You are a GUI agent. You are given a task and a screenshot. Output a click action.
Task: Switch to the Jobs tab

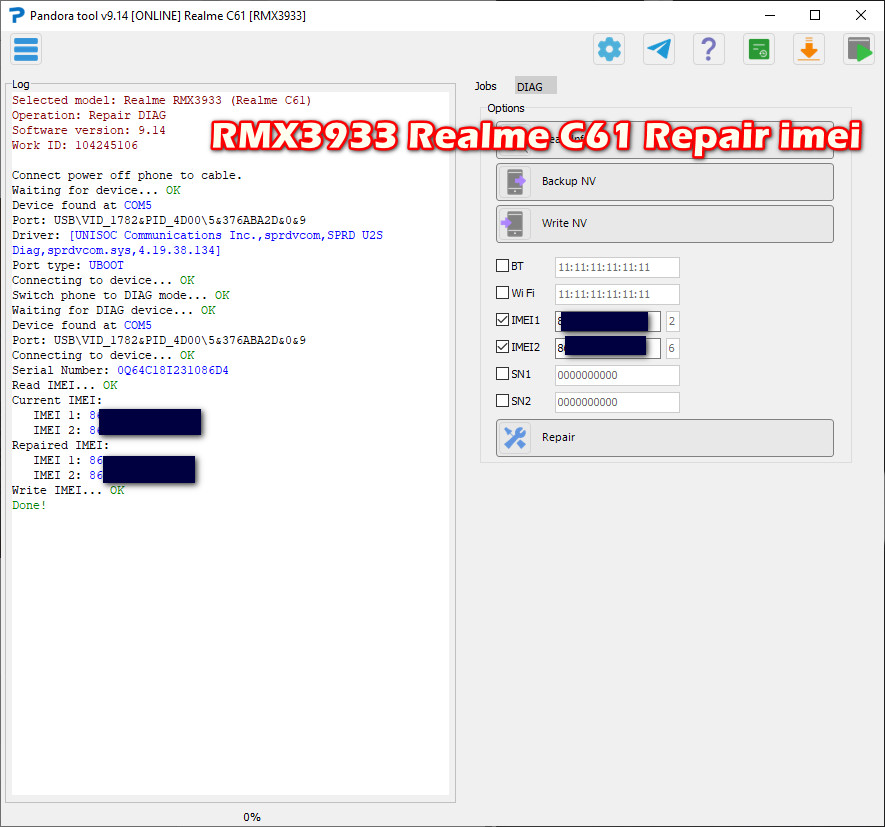tap(485, 86)
